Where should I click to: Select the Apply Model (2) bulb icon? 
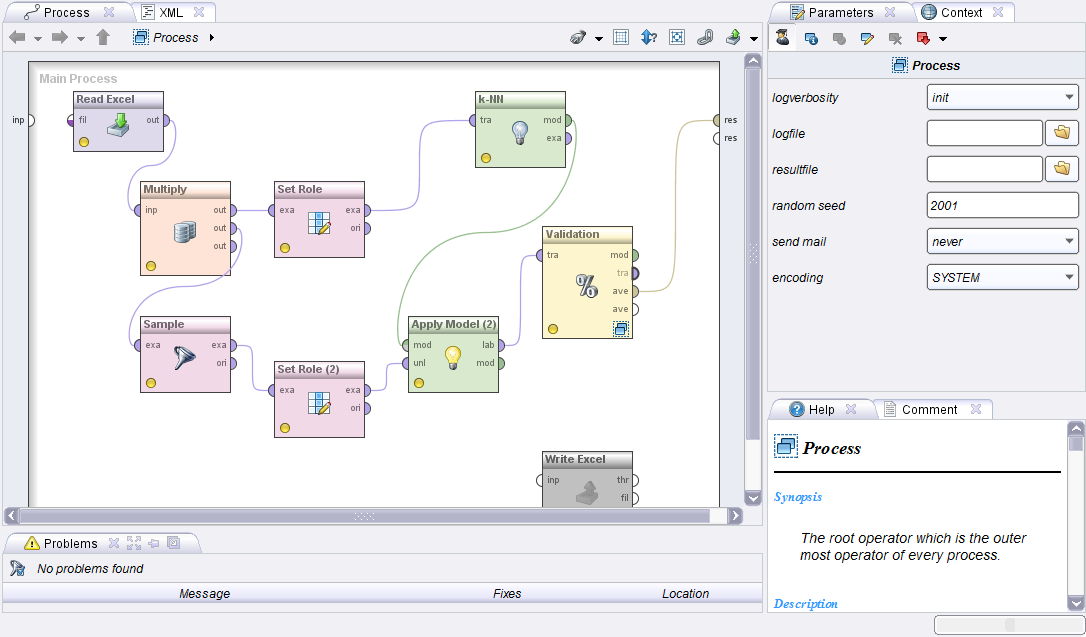point(452,357)
